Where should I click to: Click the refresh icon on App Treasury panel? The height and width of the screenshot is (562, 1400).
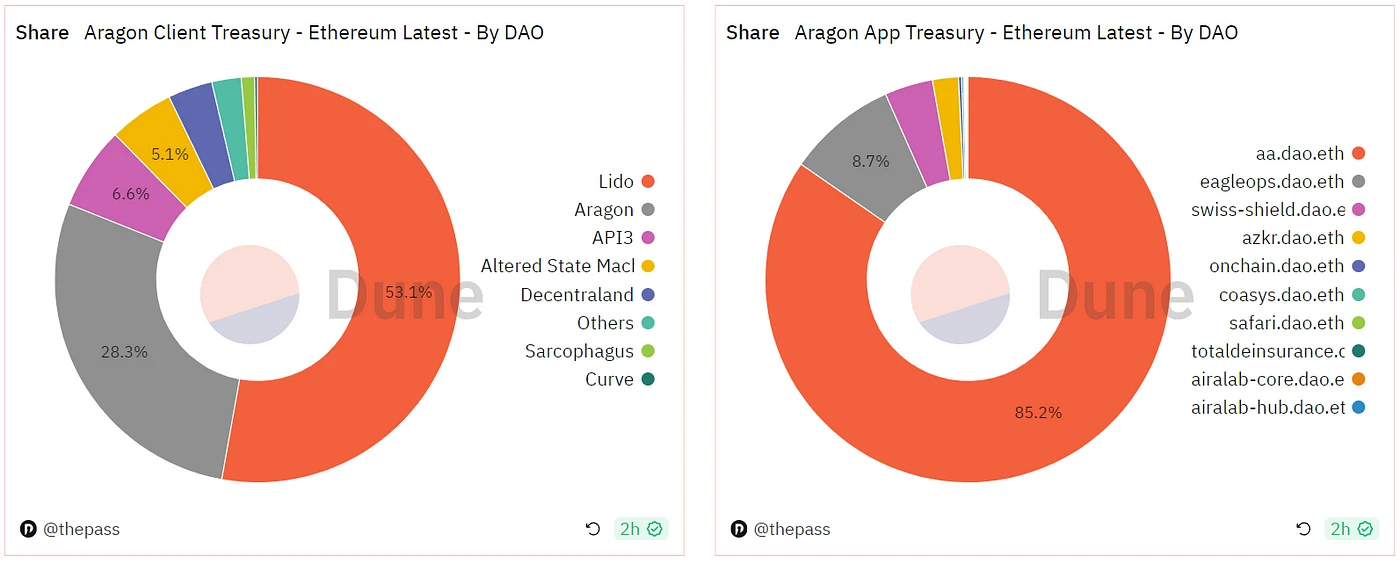tap(1303, 529)
